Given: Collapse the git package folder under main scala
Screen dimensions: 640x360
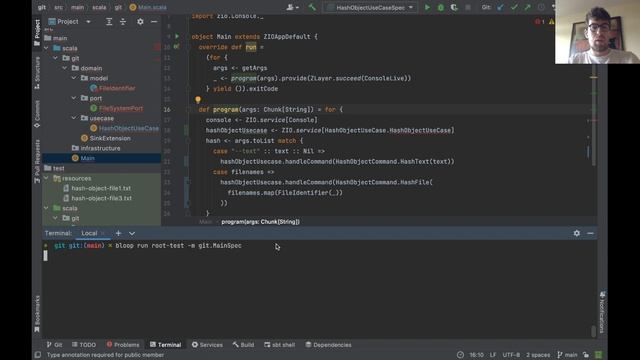Looking at the screenshot, I should [56, 58].
